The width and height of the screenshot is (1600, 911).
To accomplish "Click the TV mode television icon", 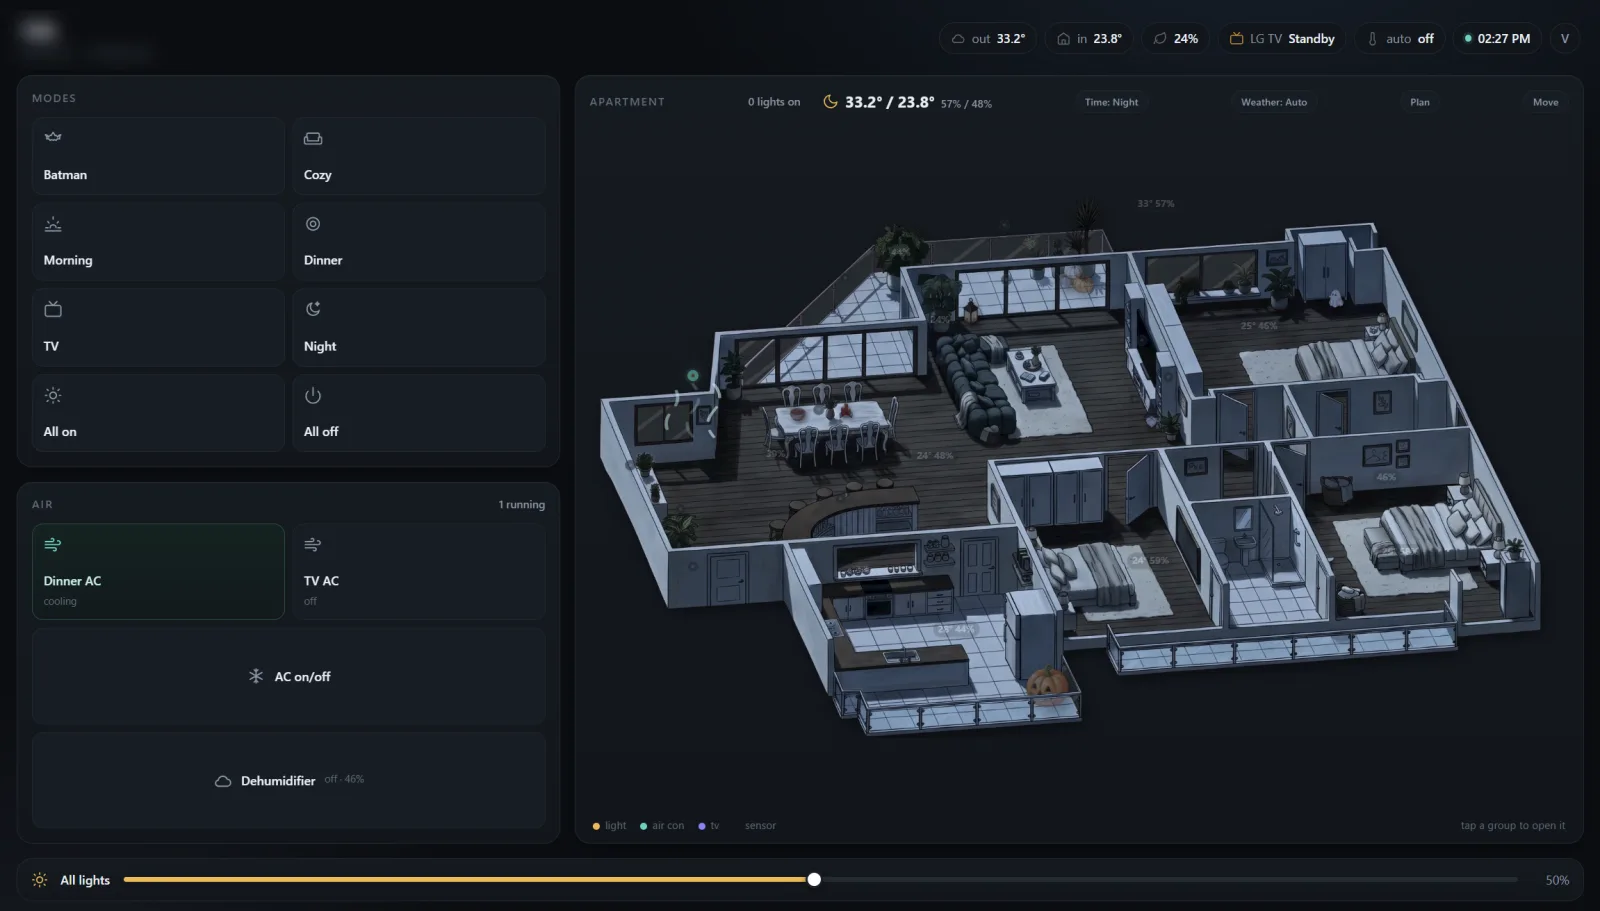I will coord(53,309).
